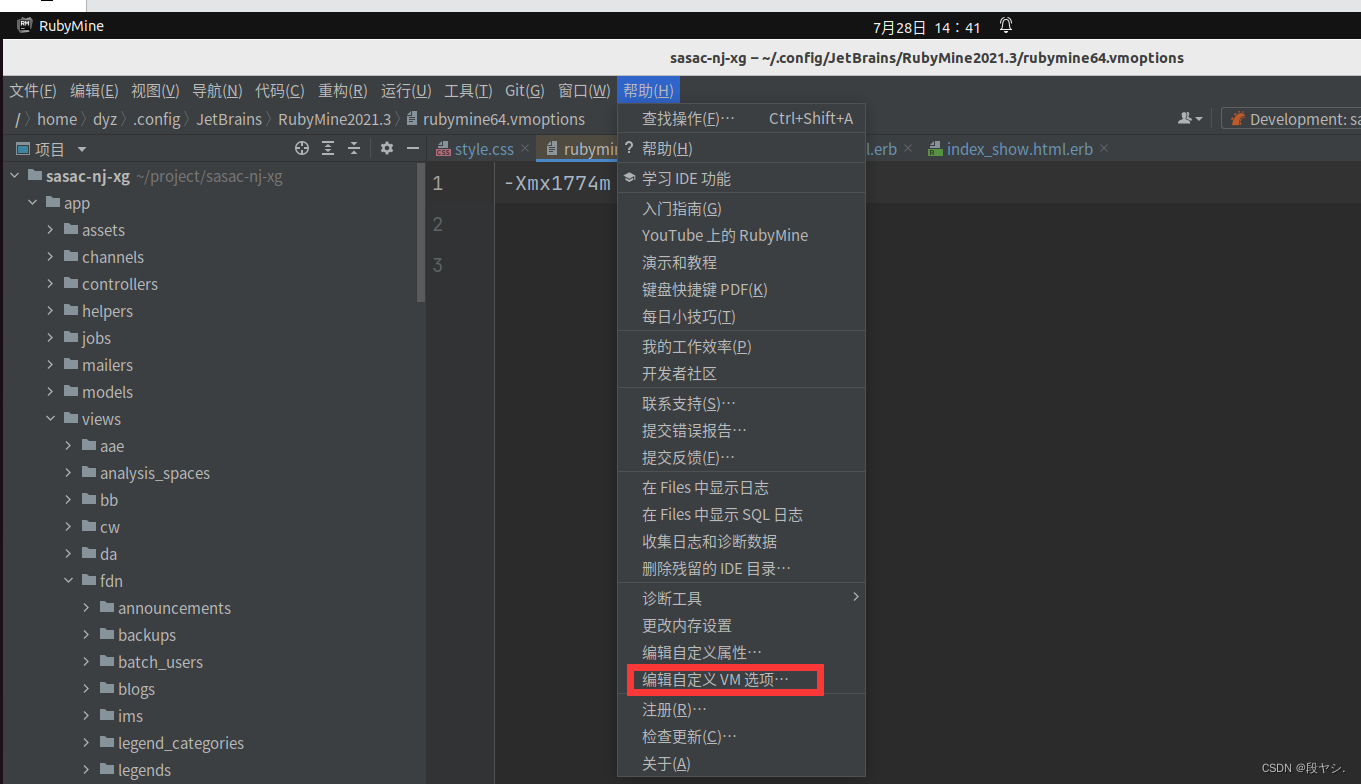Open the Git menu
Image resolution: width=1361 pixels, height=784 pixels.
[524, 89]
